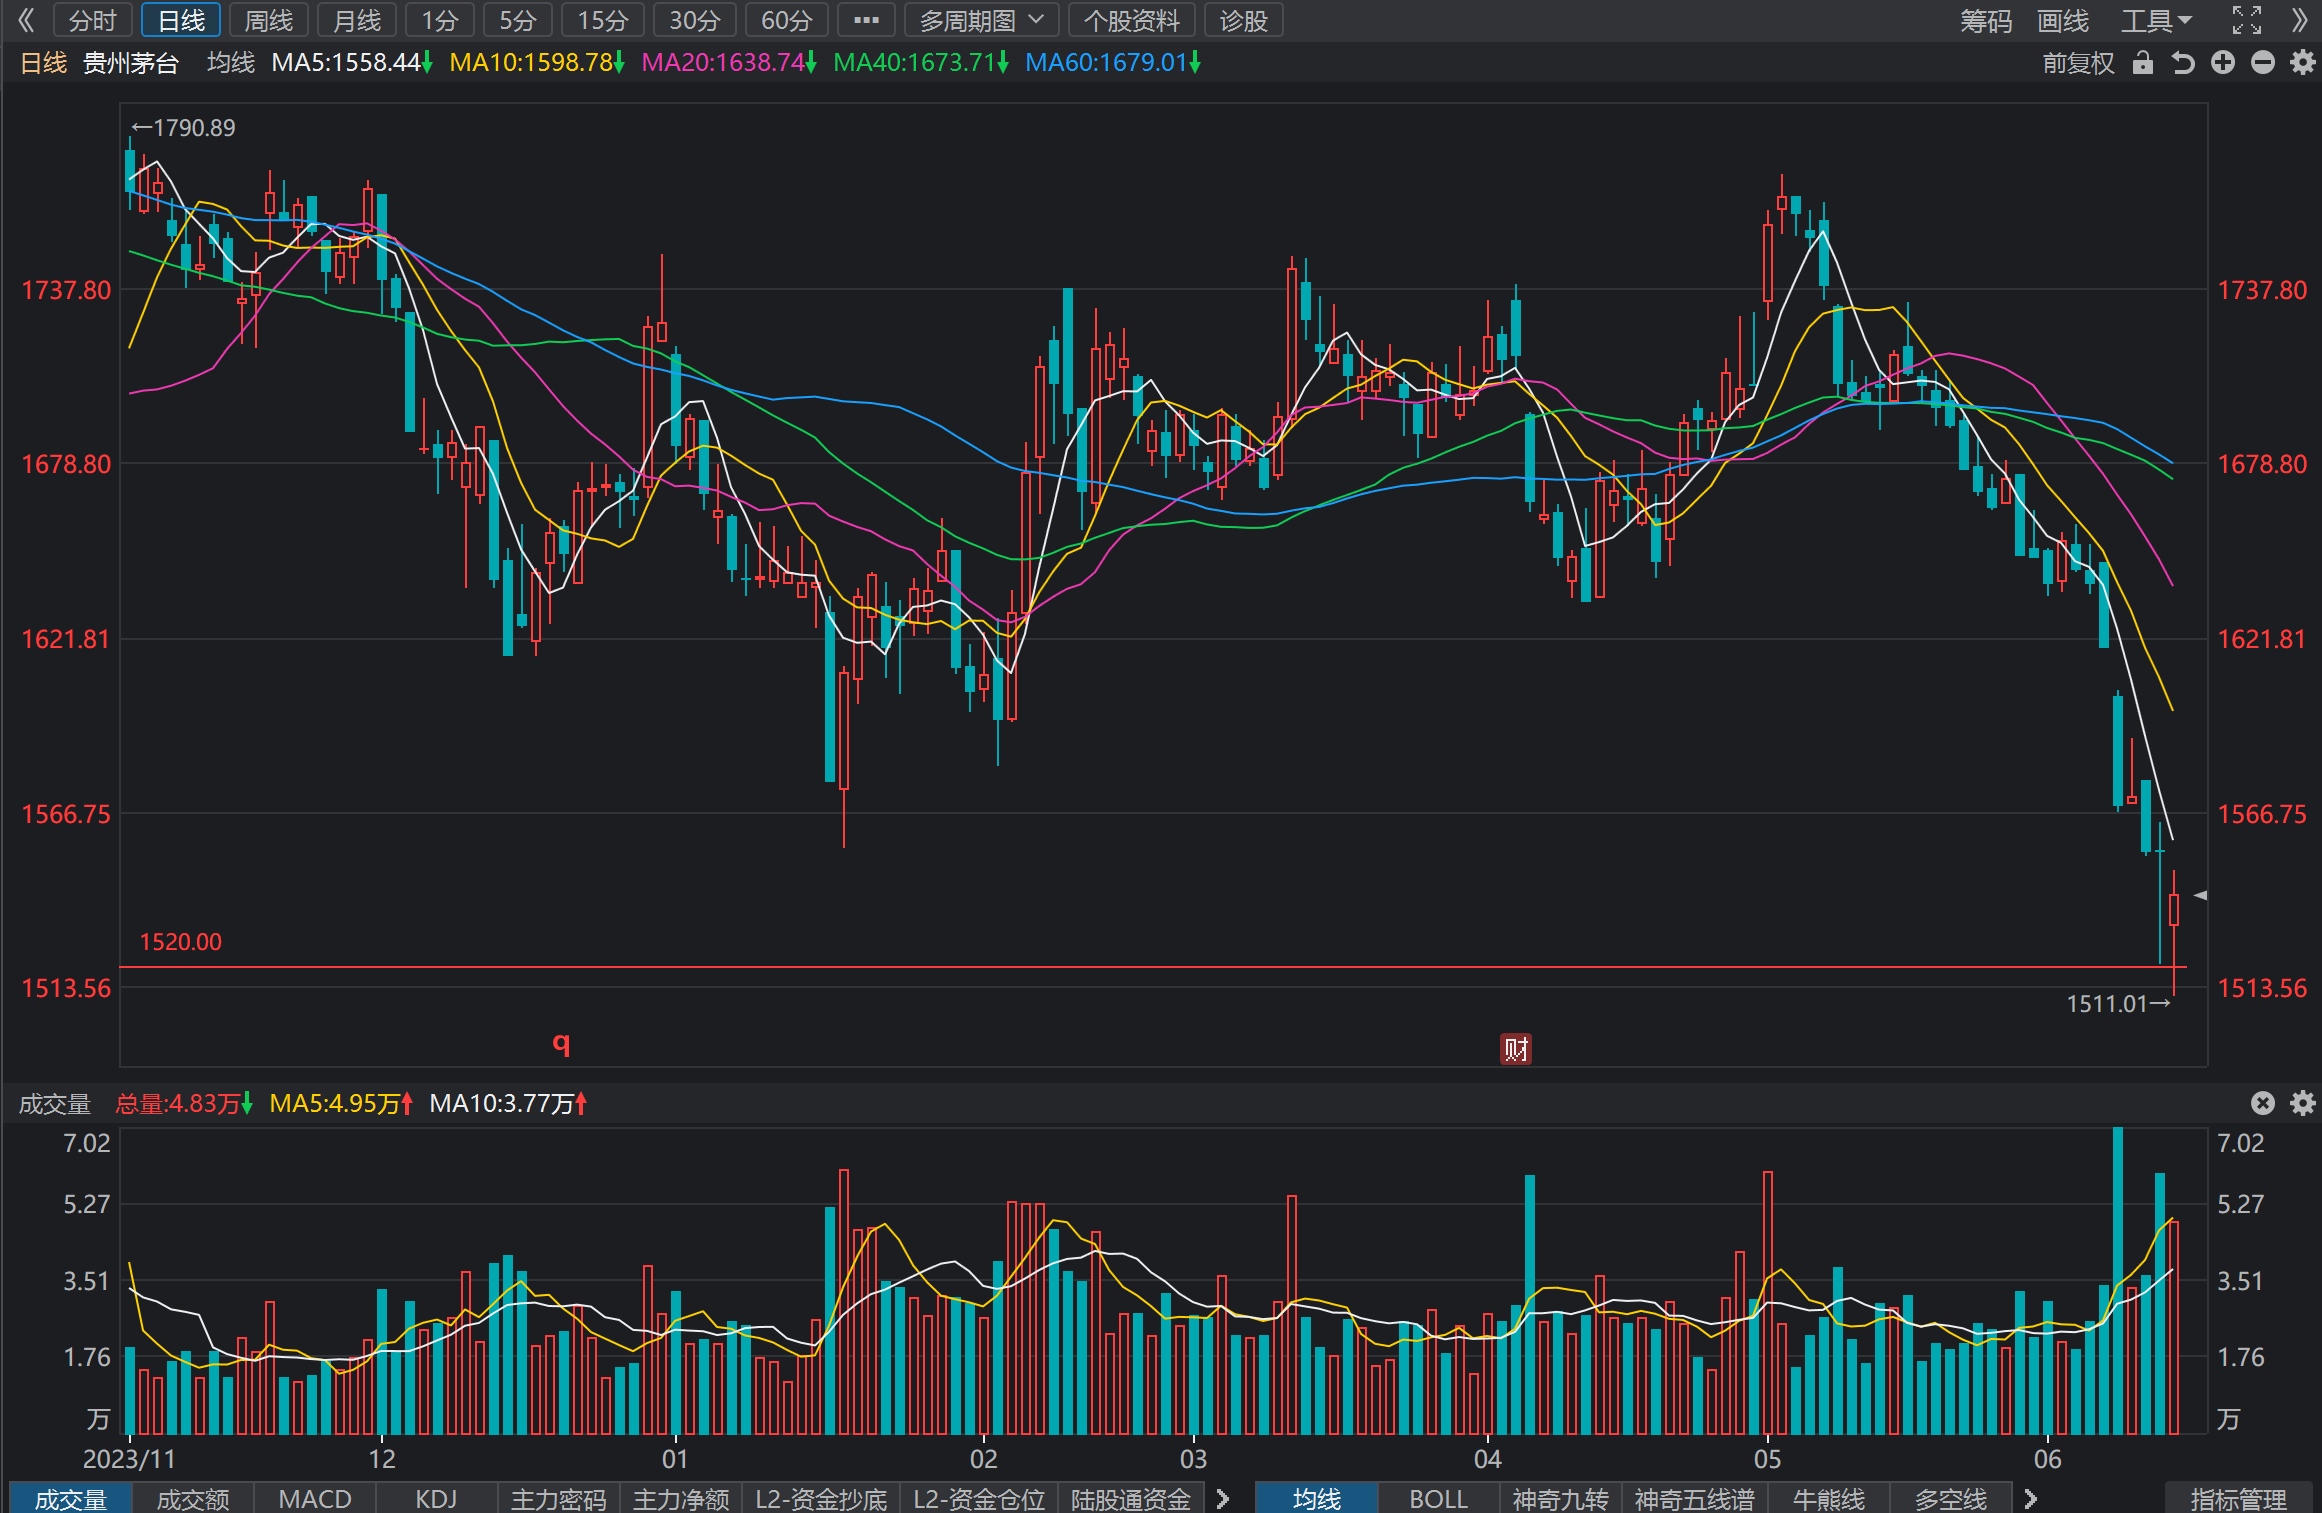Image resolution: width=2322 pixels, height=1513 pixels.
Task: Click the 1511.01 low price annotation
Action: pyautogui.click(x=2118, y=1003)
